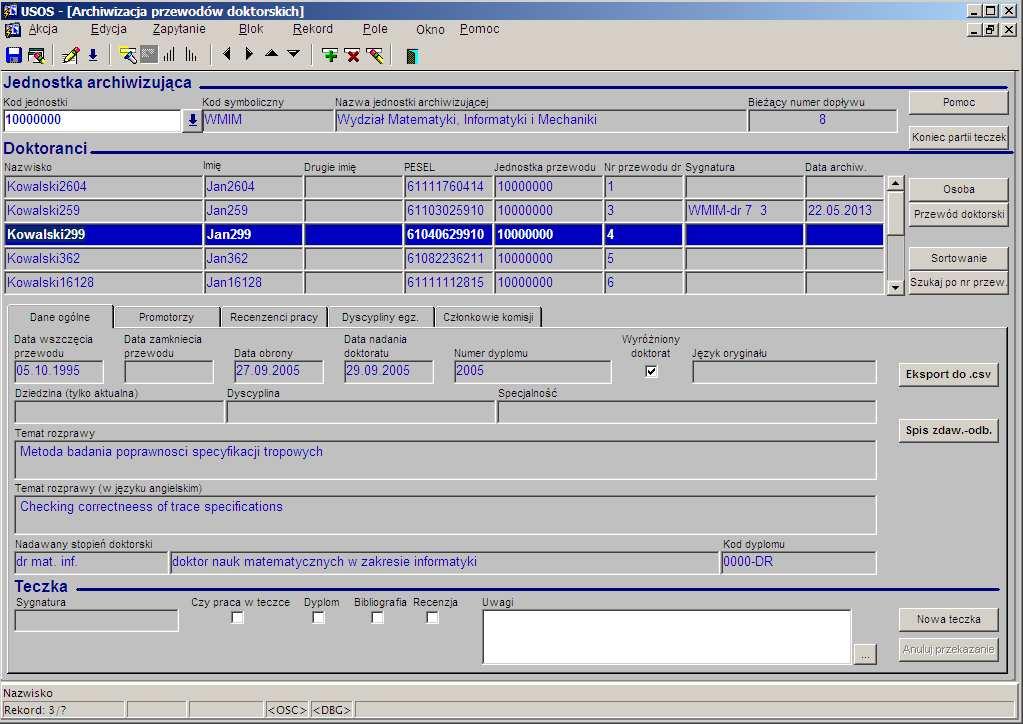Click the USOS application icon in title bar
The height and width of the screenshot is (724, 1023).
pyautogui.click(x=10, y=11)
